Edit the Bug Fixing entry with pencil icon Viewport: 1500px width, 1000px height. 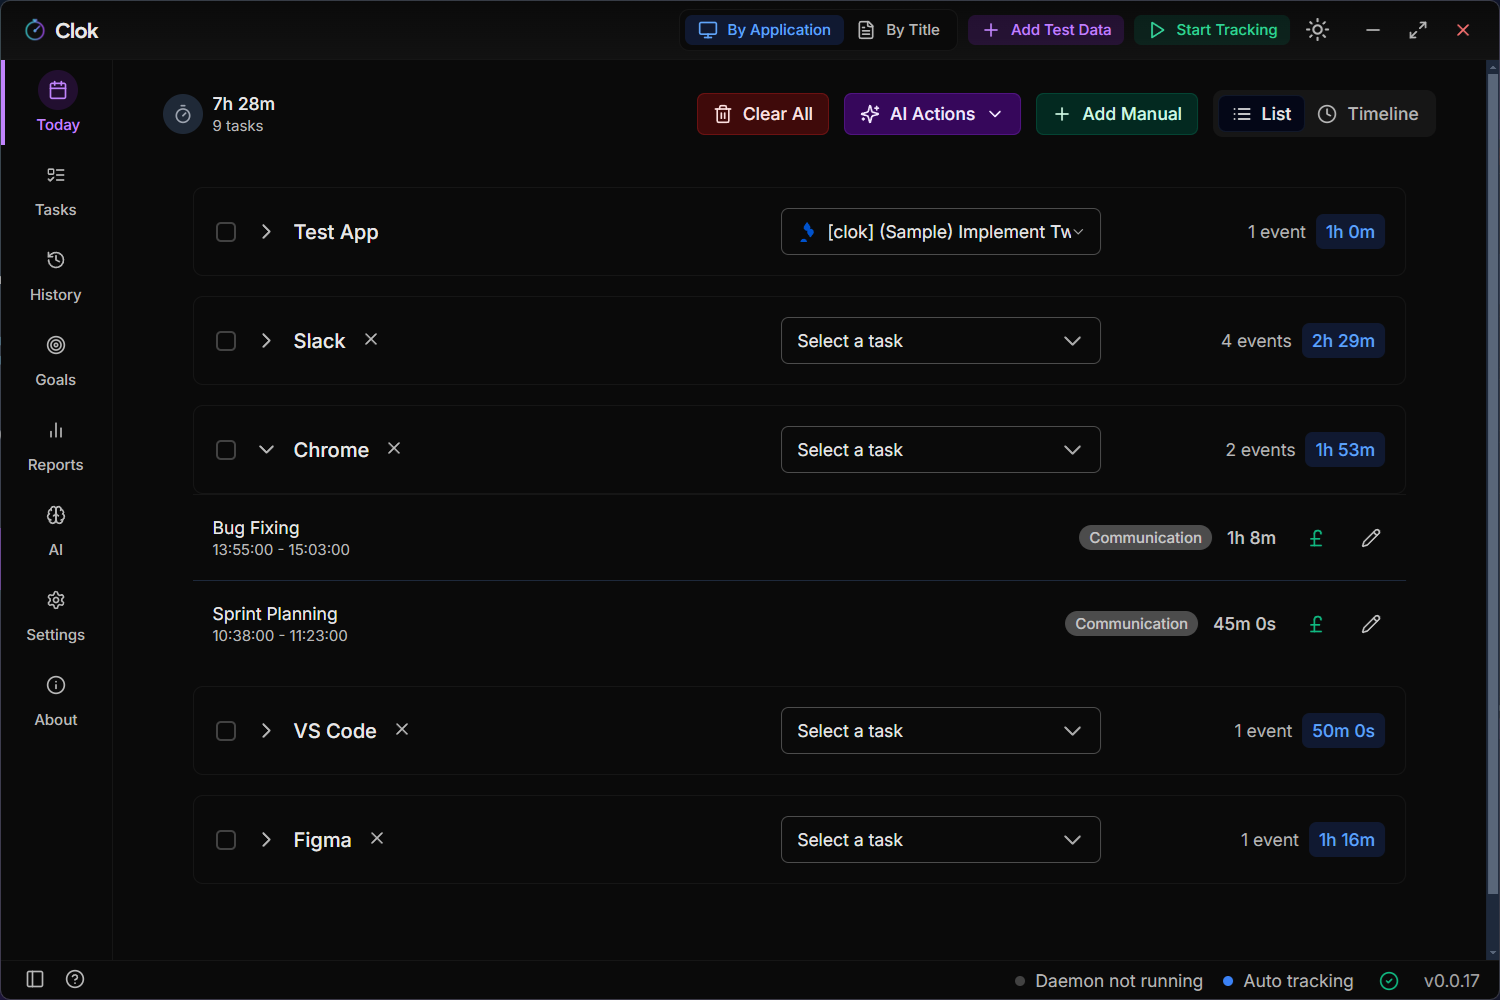1371,538
